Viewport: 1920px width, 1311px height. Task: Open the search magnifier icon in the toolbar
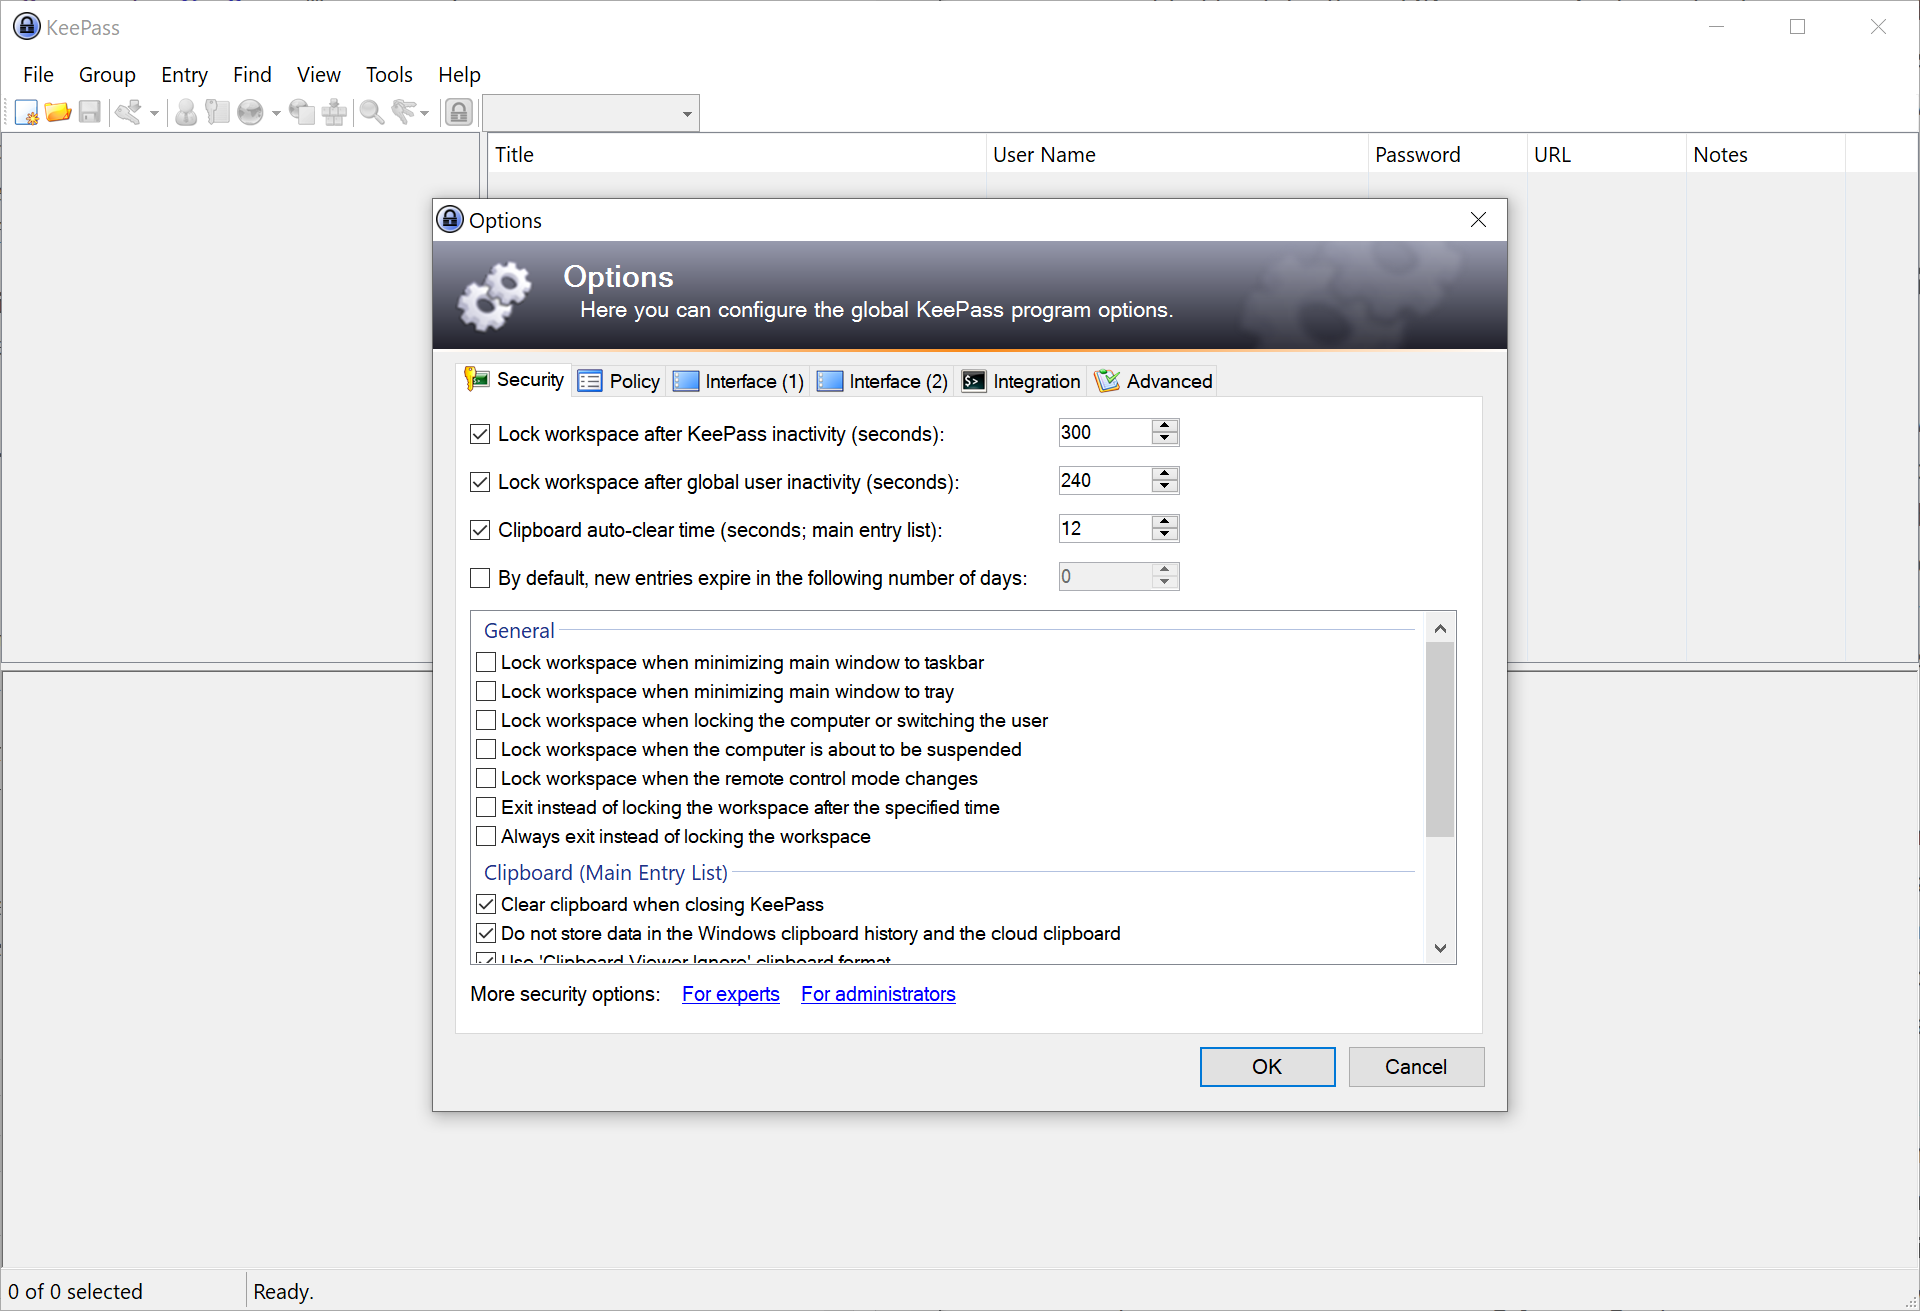(x=370, y=112)
